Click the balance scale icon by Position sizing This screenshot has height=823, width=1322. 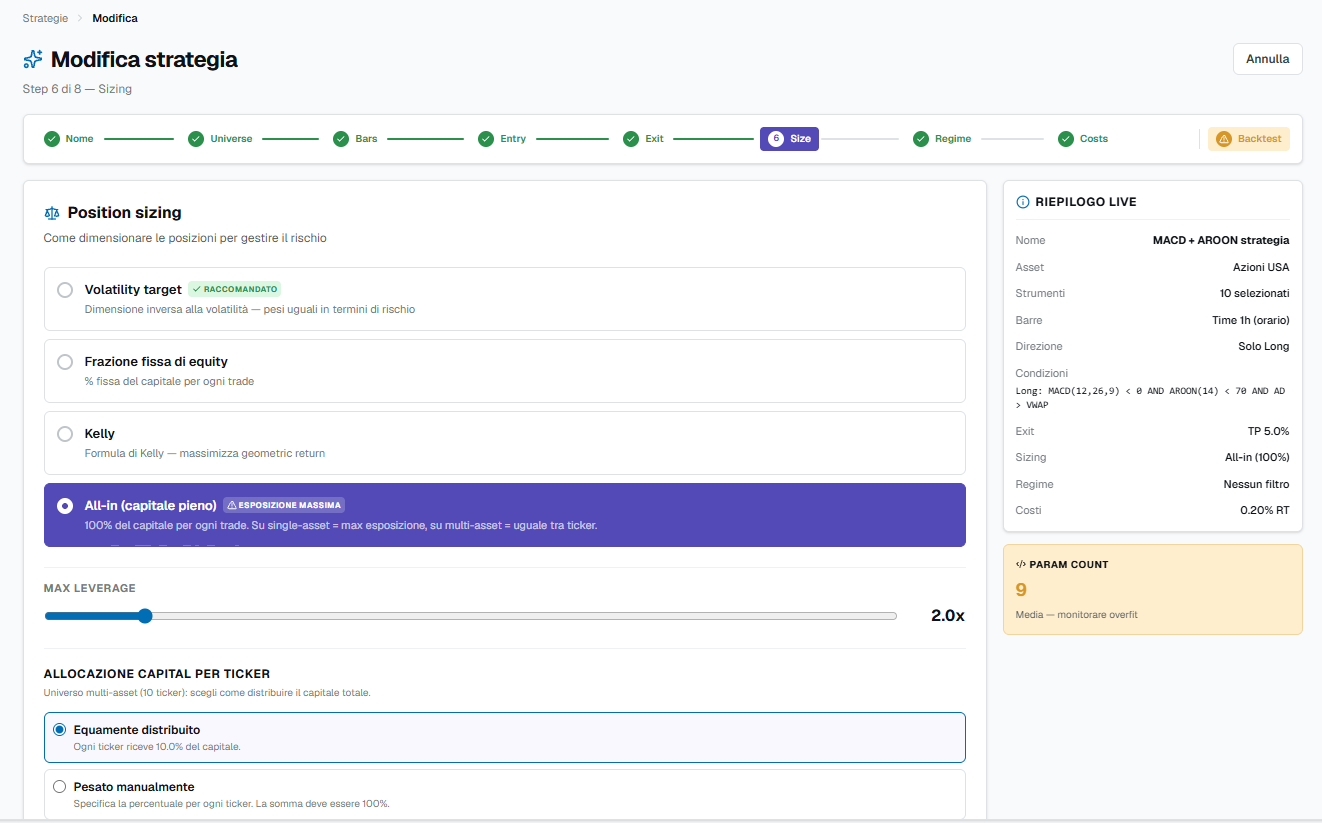(x=52, y=213)
